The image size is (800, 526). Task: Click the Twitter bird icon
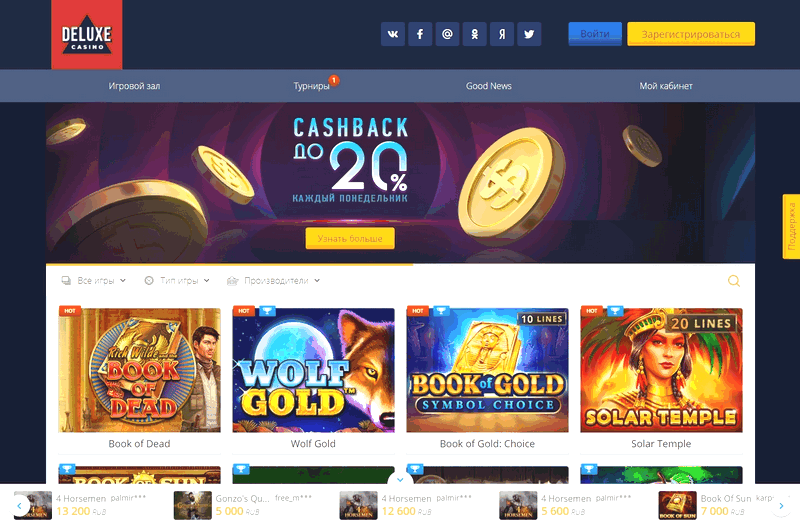tap(529, 34)
